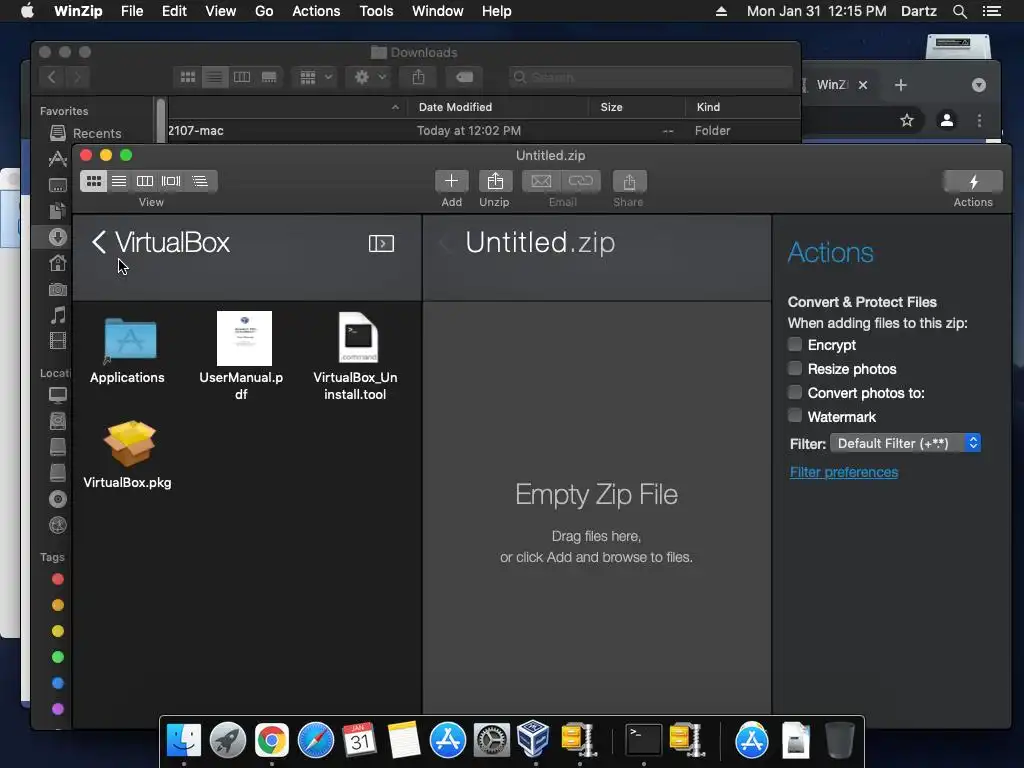1024x768 pixels.
Task: Open the File menu
Action: pos(132,11)
